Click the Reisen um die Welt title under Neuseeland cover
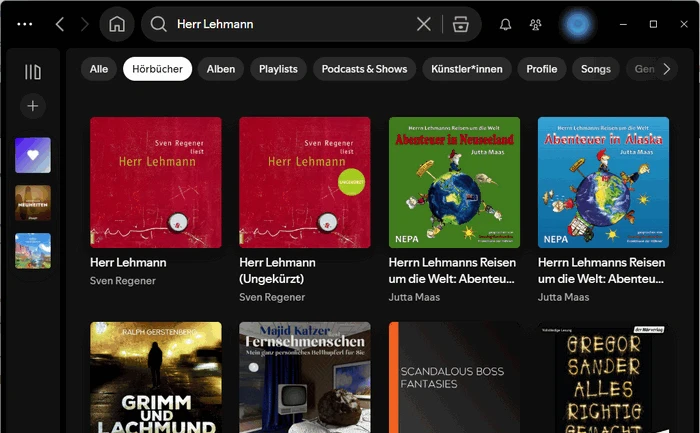700x433 pixels. (452, 271)
